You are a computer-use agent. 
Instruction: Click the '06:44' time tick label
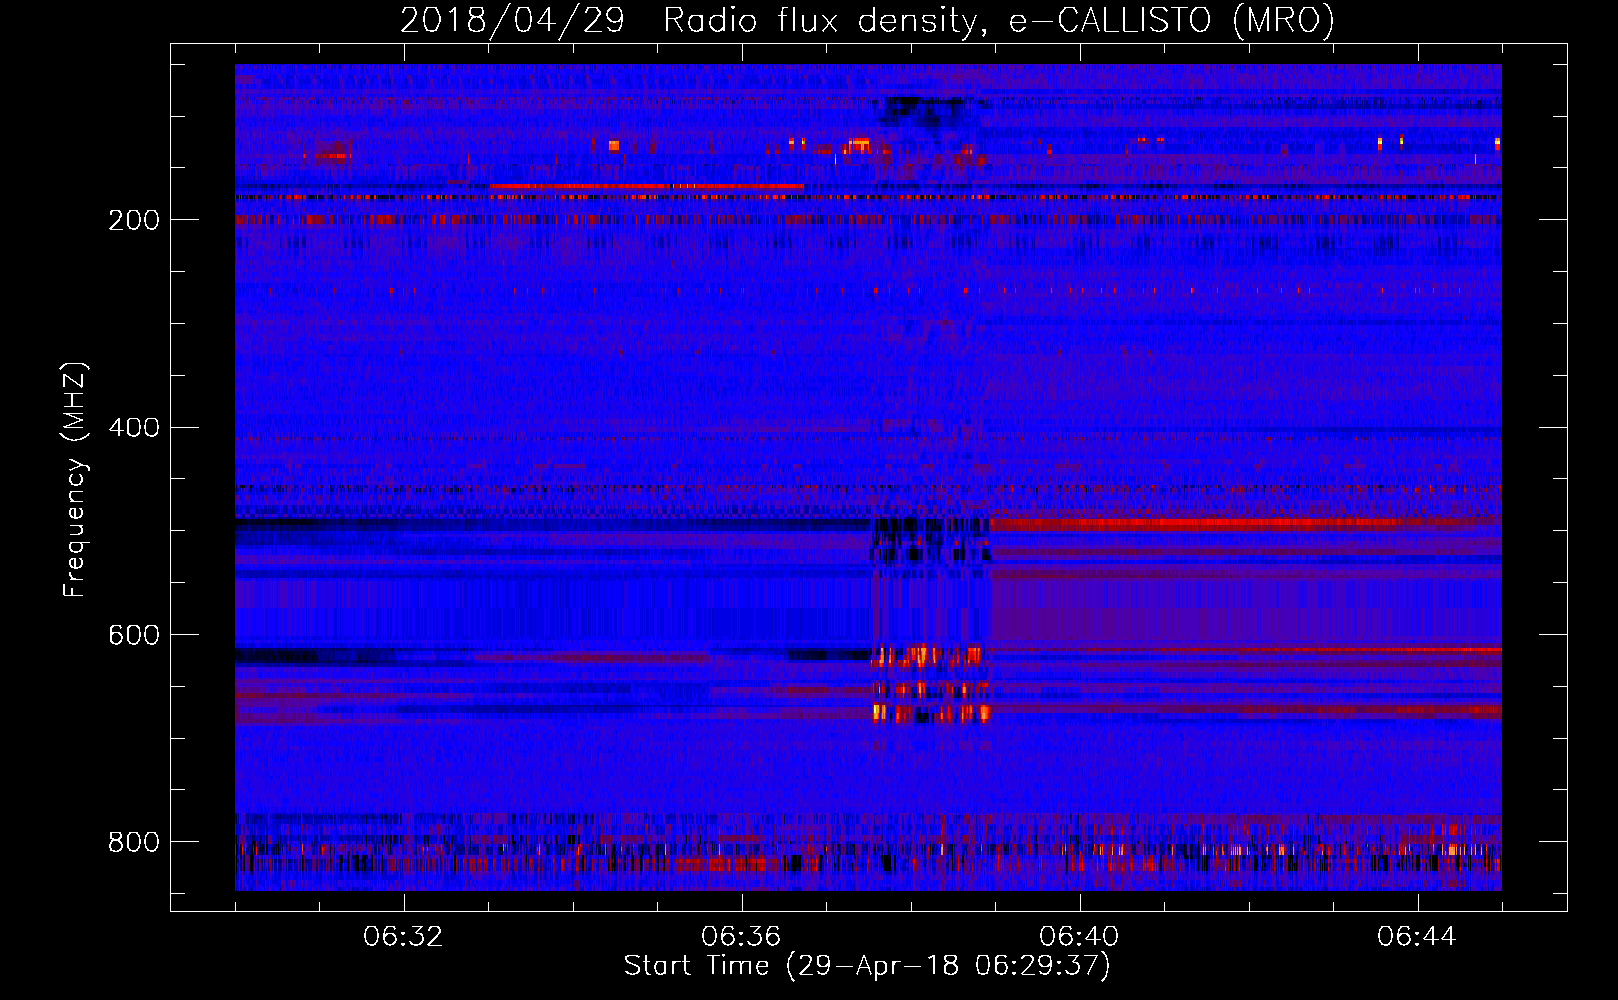pos(1417,937)
